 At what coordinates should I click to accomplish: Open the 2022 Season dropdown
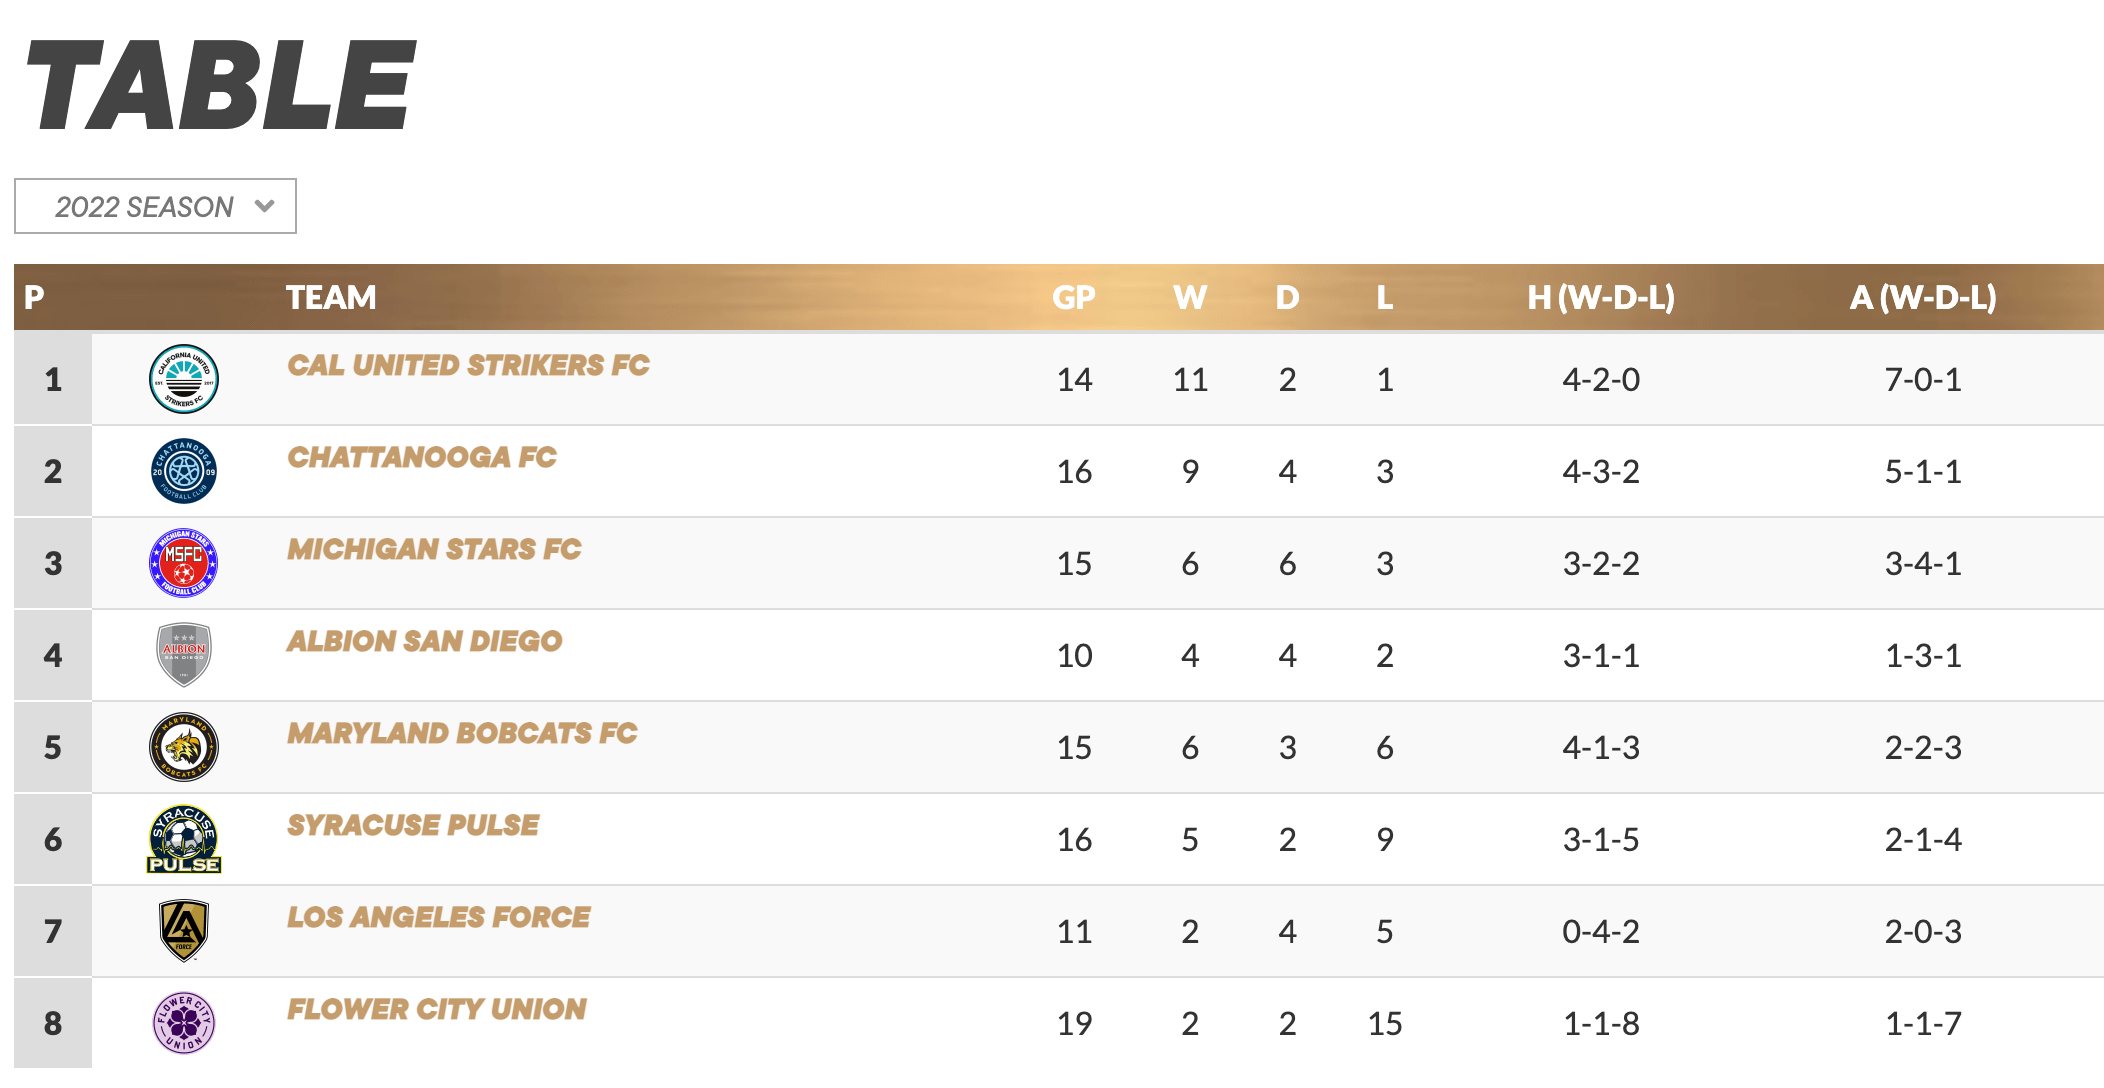pos(155,207)
